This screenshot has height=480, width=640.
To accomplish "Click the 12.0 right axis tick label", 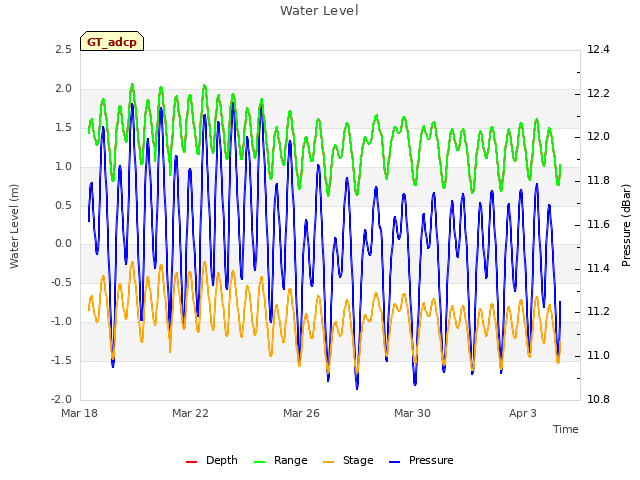I will tap(598, 137).
